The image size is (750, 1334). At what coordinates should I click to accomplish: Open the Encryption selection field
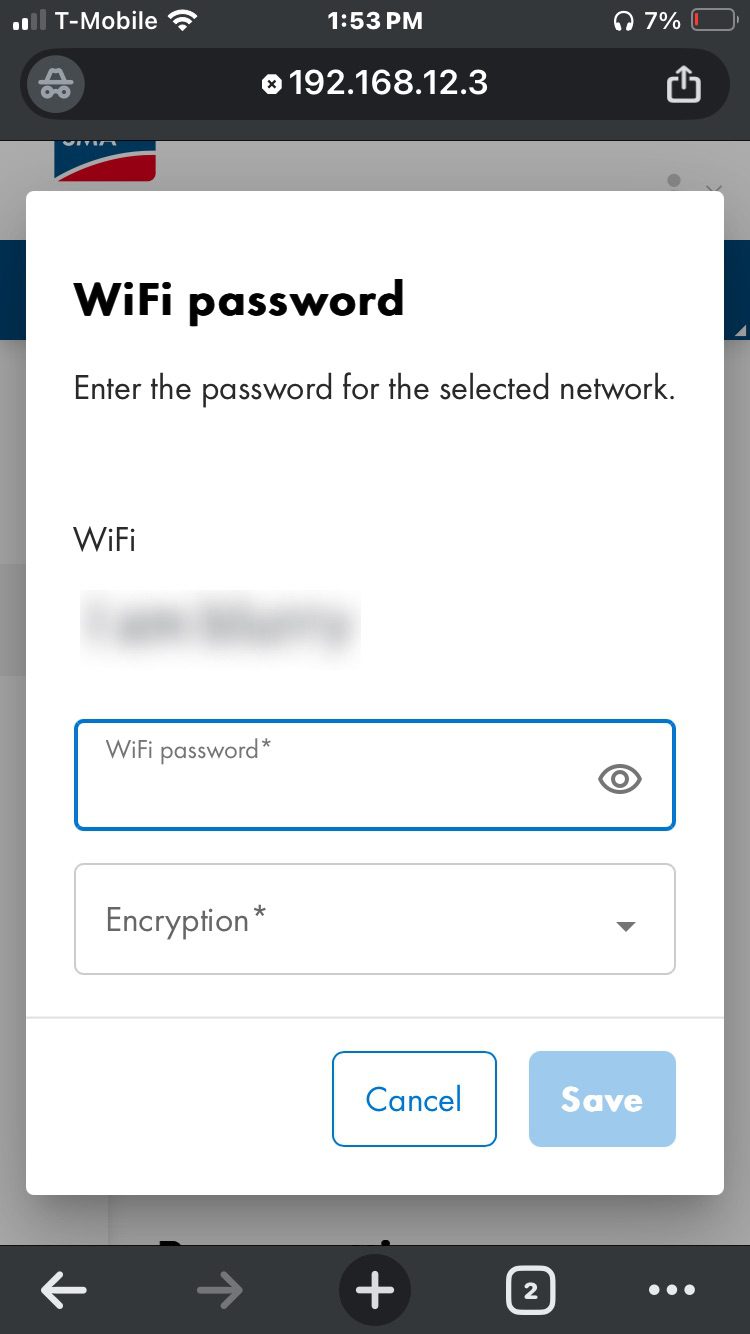pyautogui.click(x=375, y=919)
